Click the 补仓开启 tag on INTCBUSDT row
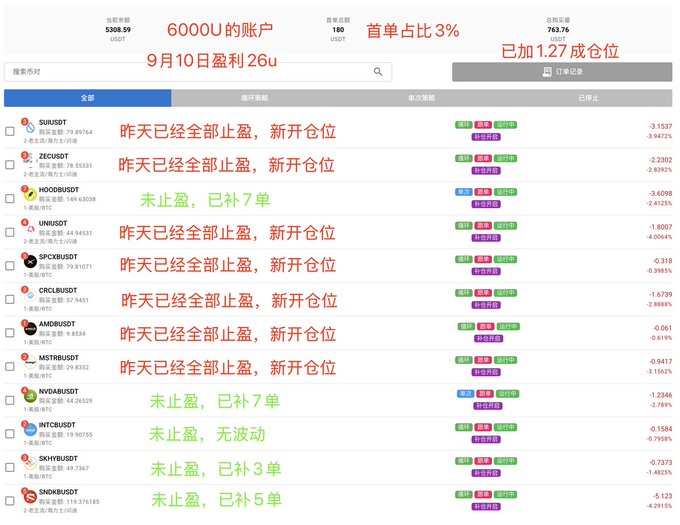The image size is (680, 525). click(486, 440)
